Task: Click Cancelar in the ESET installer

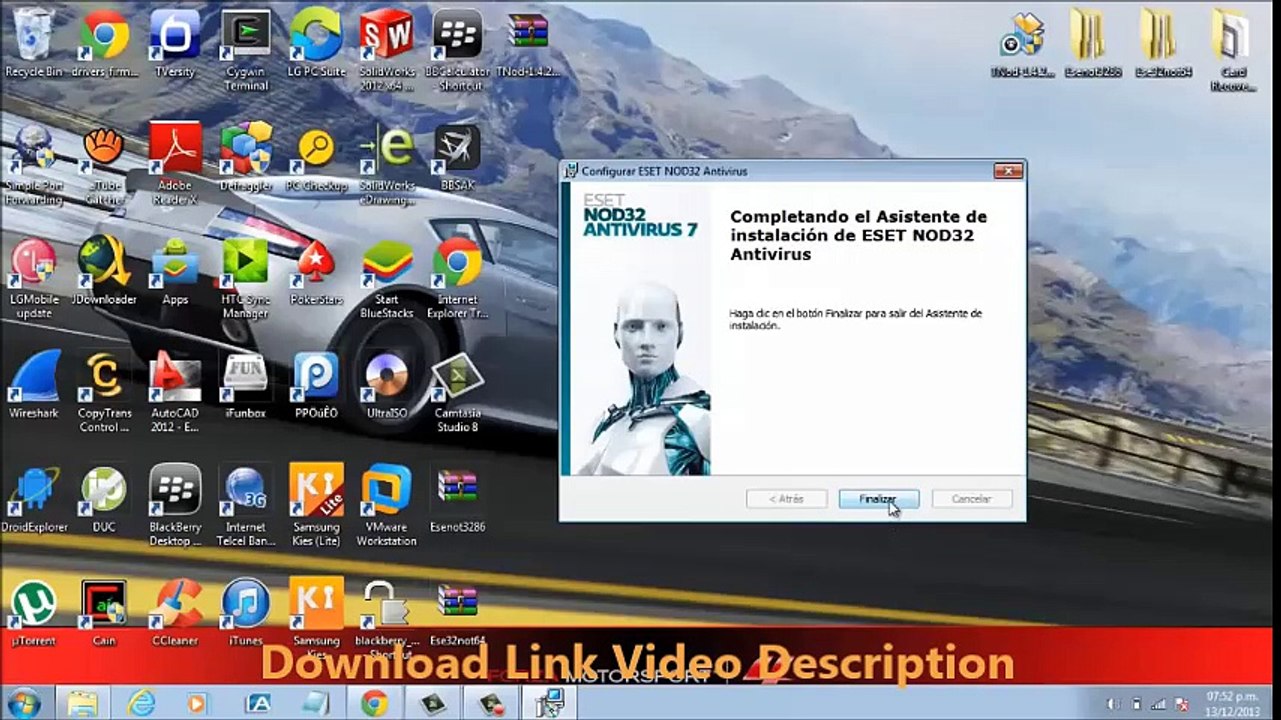Action: pos(971,498)
